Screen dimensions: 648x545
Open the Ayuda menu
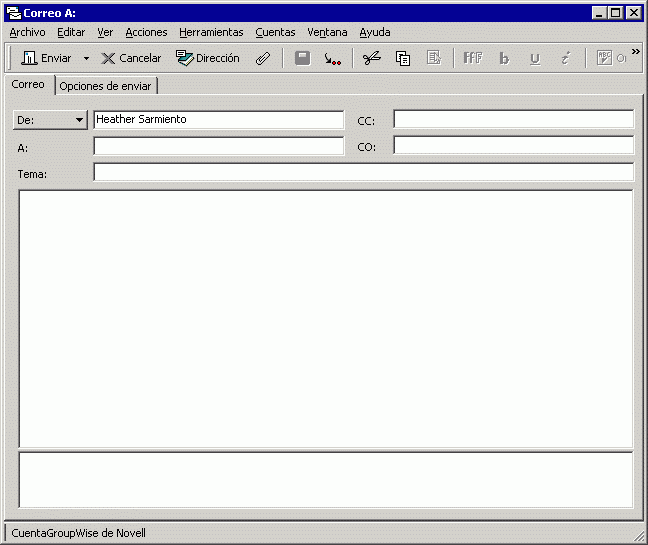375,32
